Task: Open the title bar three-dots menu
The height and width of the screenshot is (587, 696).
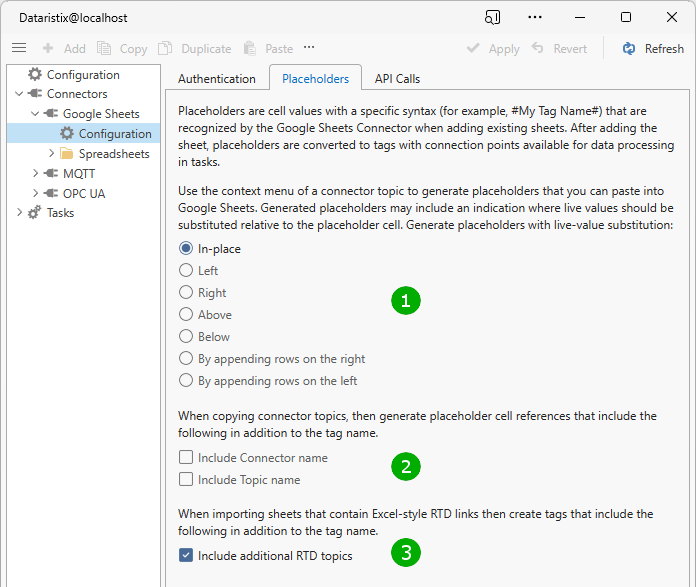Action: 535,17
